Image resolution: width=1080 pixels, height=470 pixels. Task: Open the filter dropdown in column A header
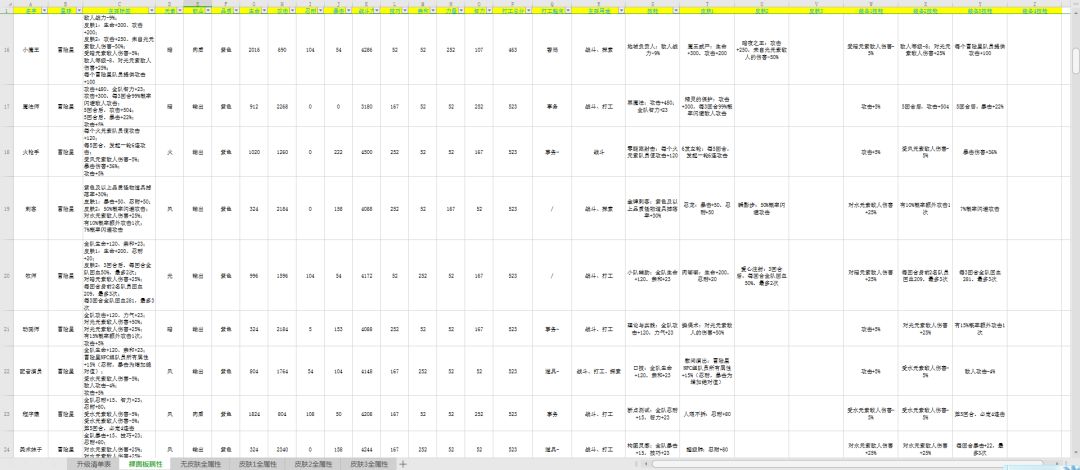(43, 12)
